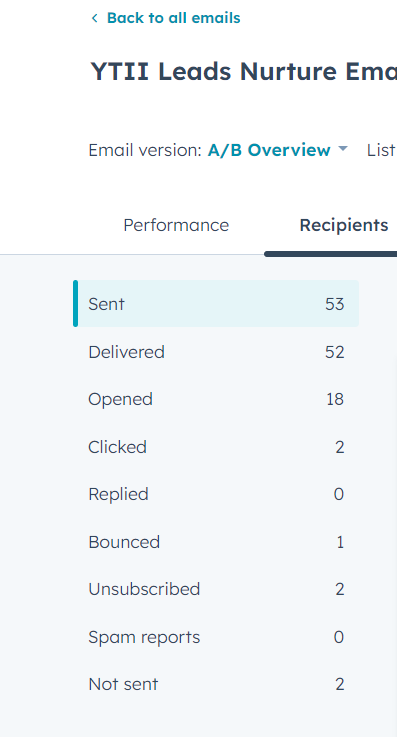397x737 pixels.
Task: Filter recipients by Opened
Action: point(216,399)
